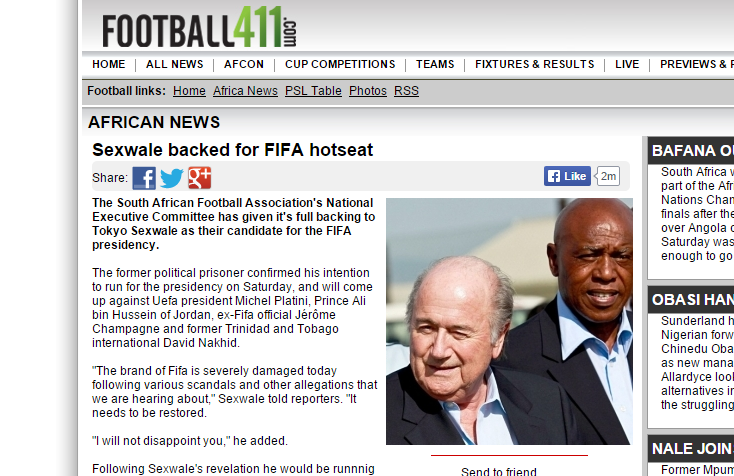This screenshot has width=734, height=476.
Task: Open CUP COMPETITIONS menu
Action: point(340,64)
